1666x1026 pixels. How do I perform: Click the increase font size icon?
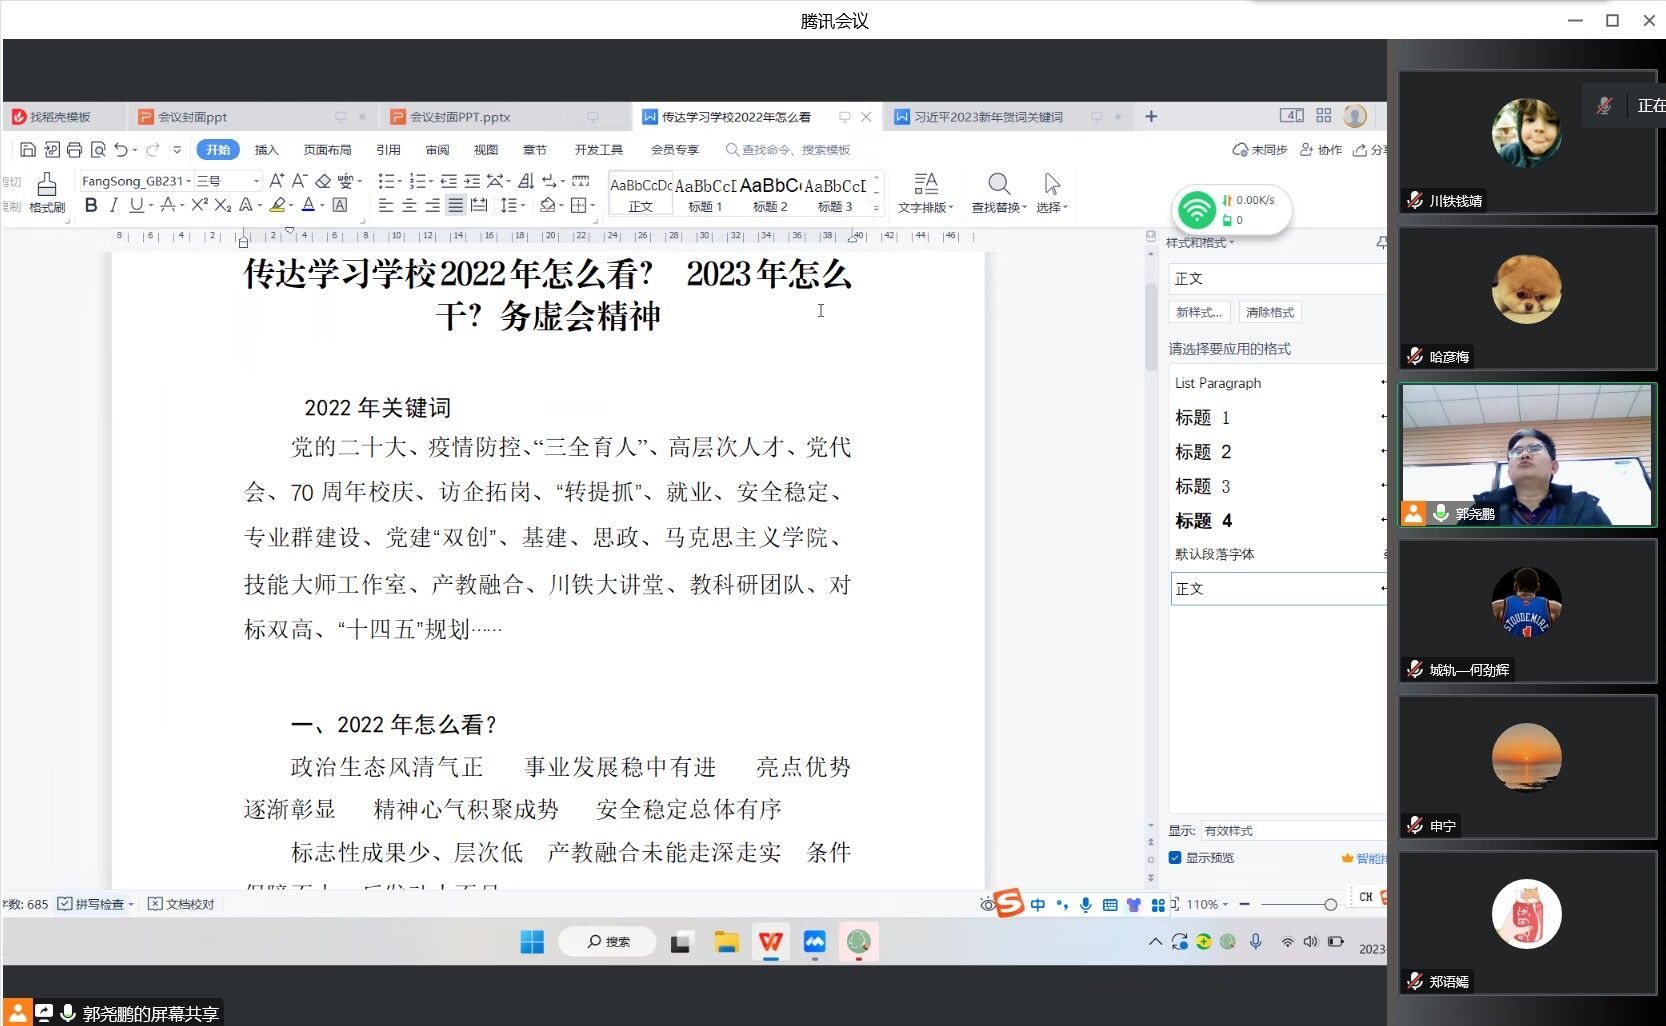(x=277, y=181)
